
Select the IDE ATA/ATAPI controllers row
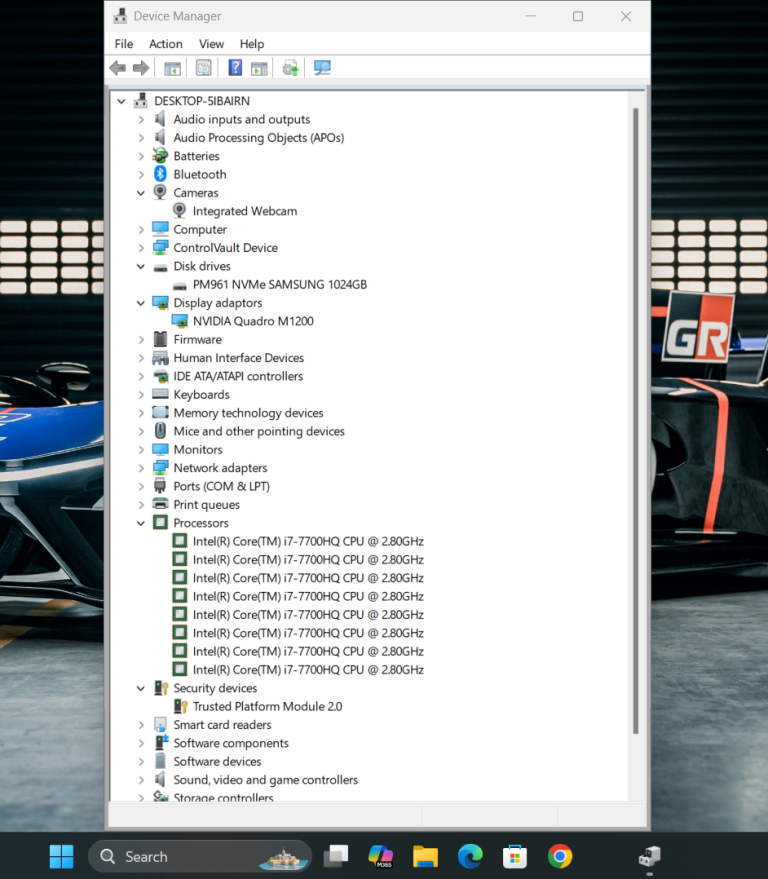[238, 376]
